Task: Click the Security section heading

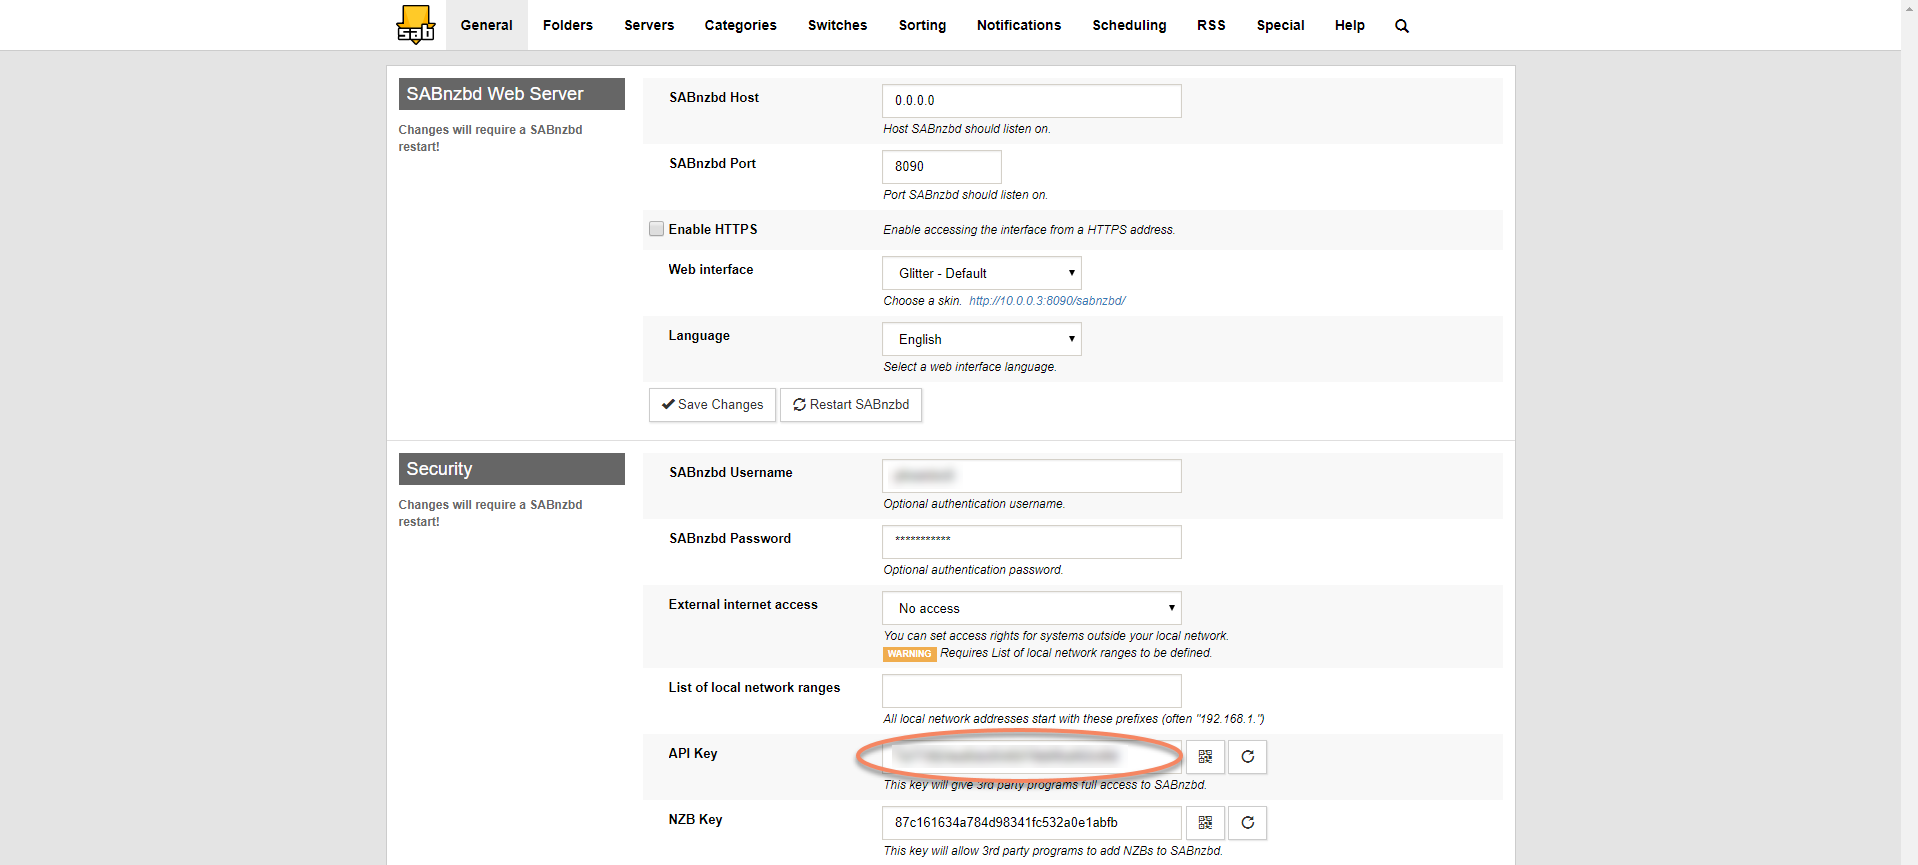Action: pyautogui.click(x=512, y=469)
